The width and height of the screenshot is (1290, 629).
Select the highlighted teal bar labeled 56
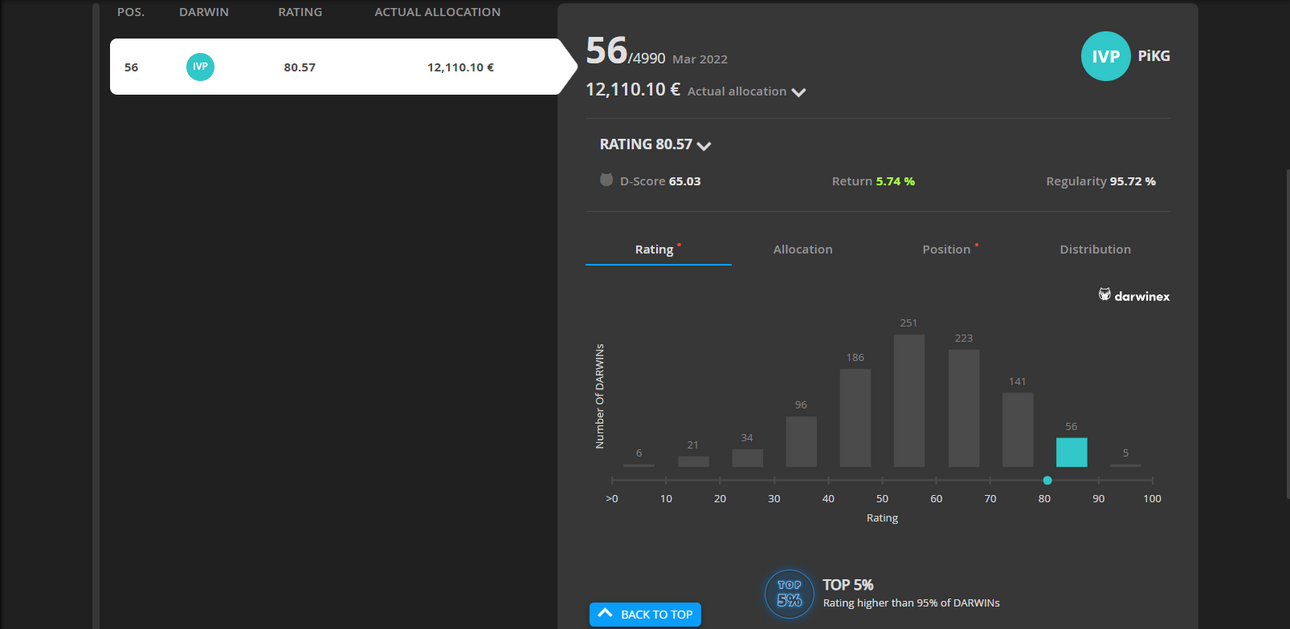(x=1071, y=452)
